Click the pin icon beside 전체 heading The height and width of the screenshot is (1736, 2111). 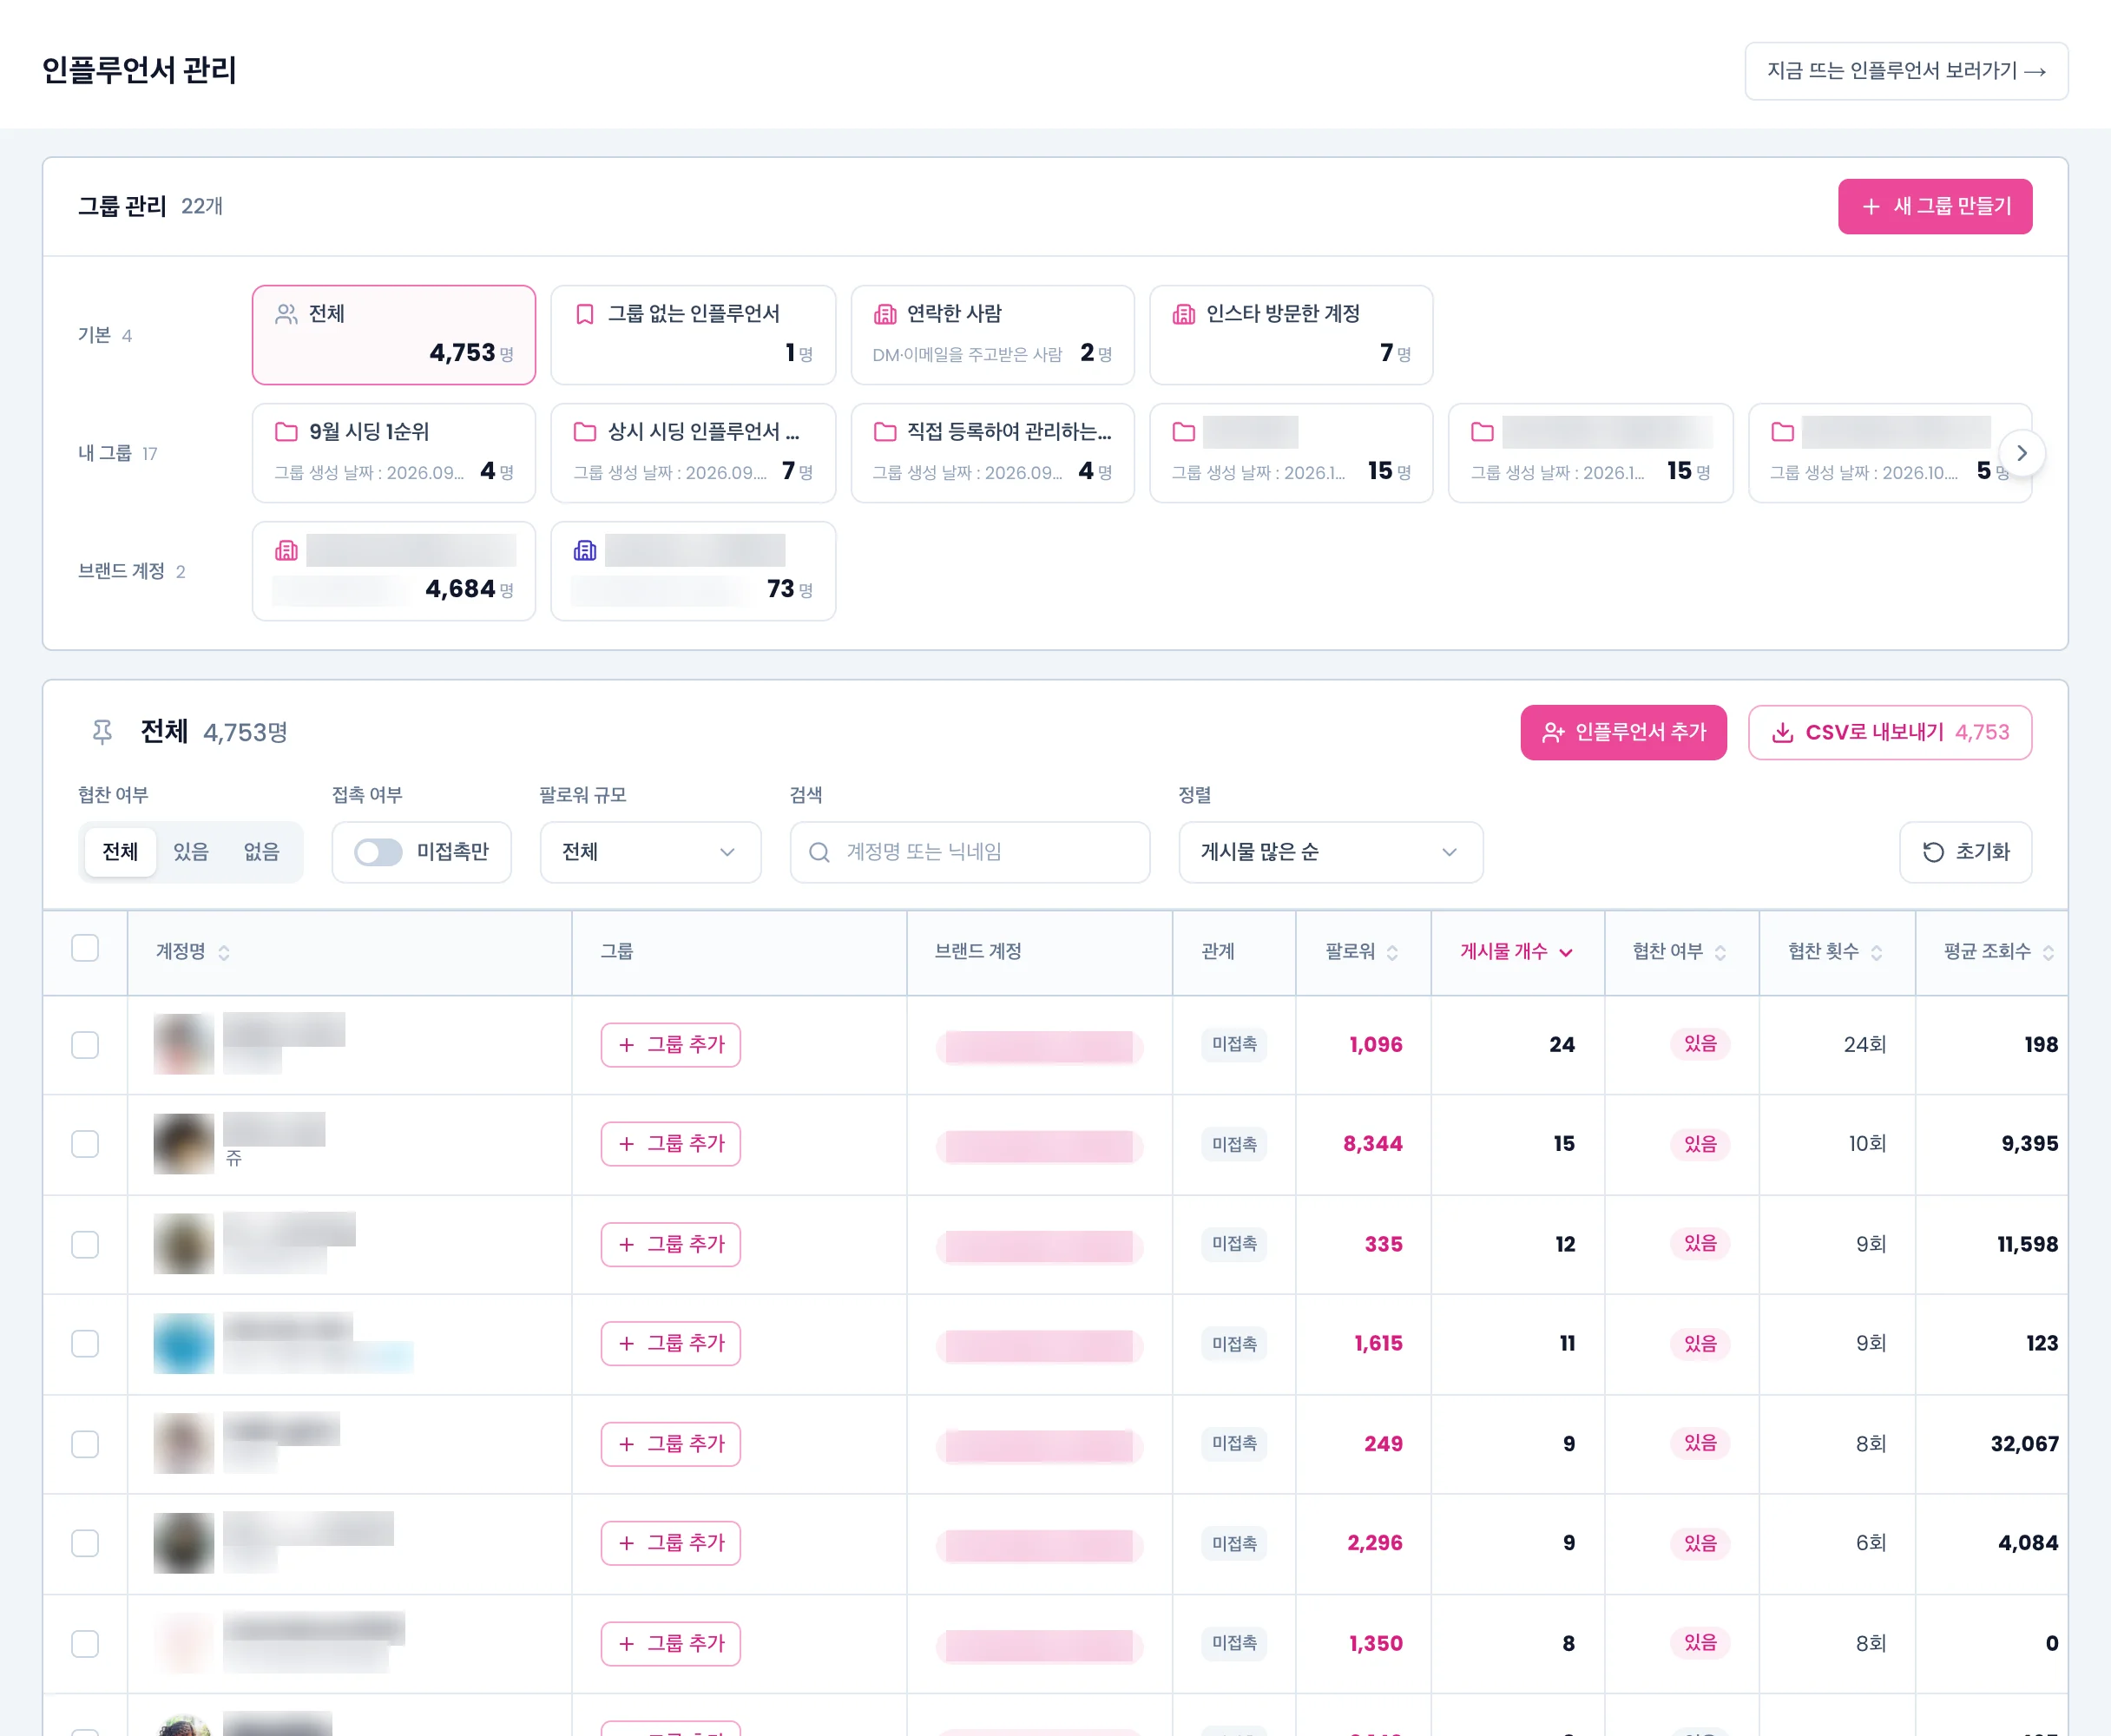point(102,732)
